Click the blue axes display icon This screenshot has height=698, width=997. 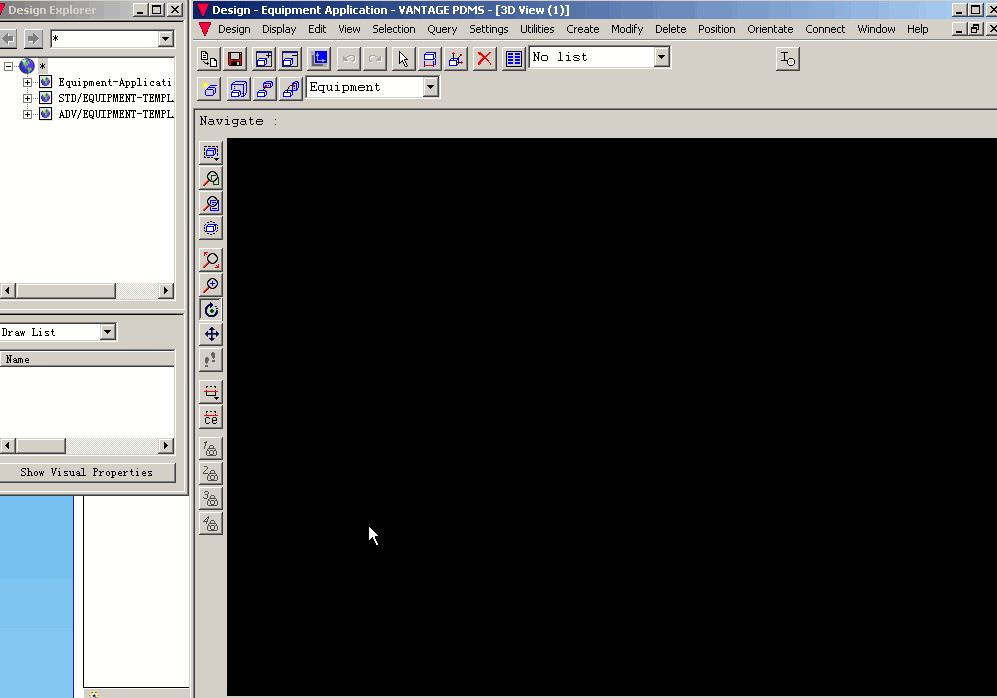tap(319, 59)
